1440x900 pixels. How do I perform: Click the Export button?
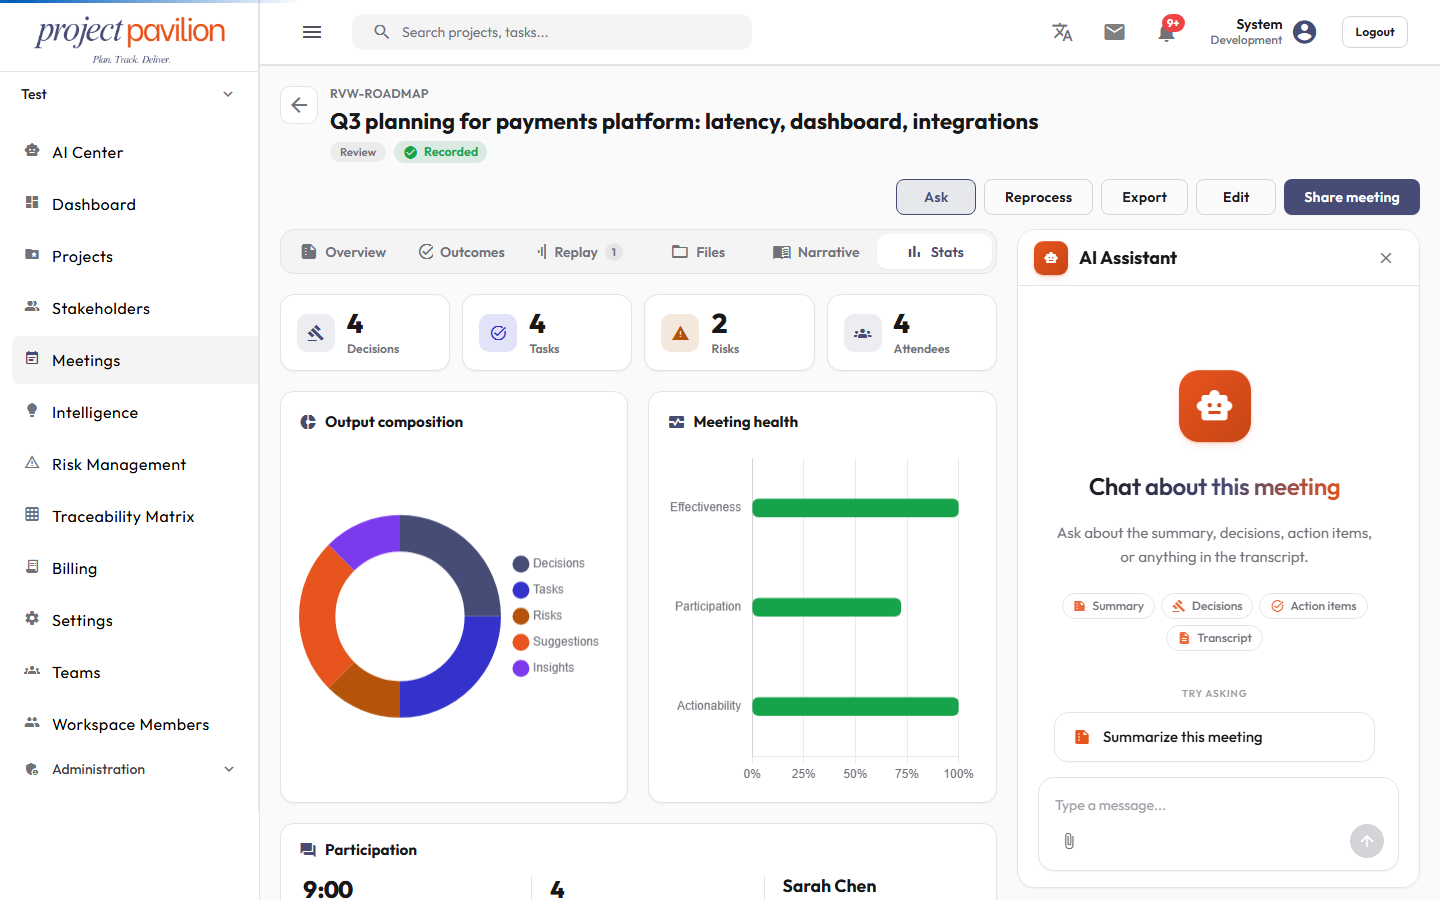click(1144, 197)
